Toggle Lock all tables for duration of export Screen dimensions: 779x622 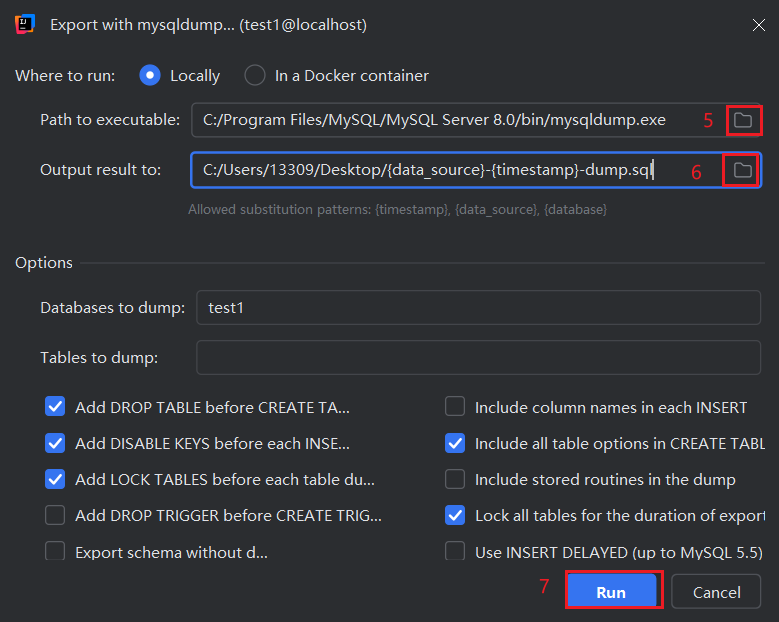tap(455, 515)
